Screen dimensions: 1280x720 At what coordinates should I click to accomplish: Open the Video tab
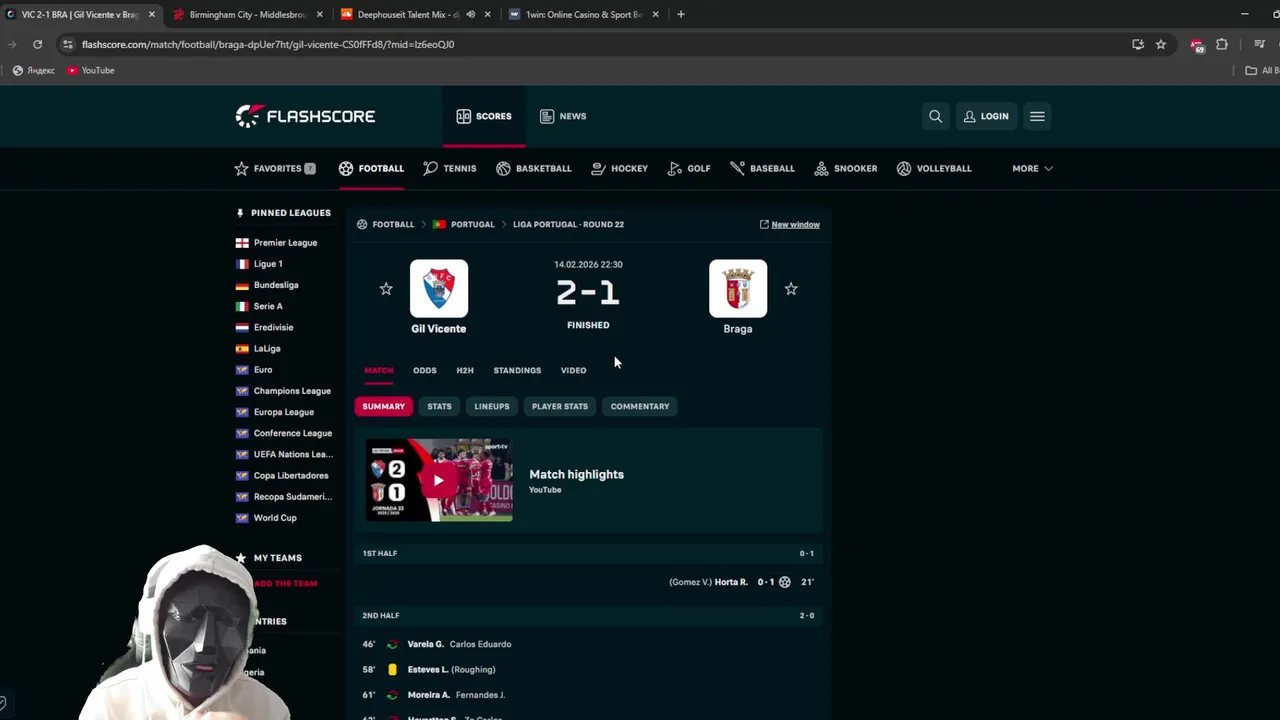(573, 370)
